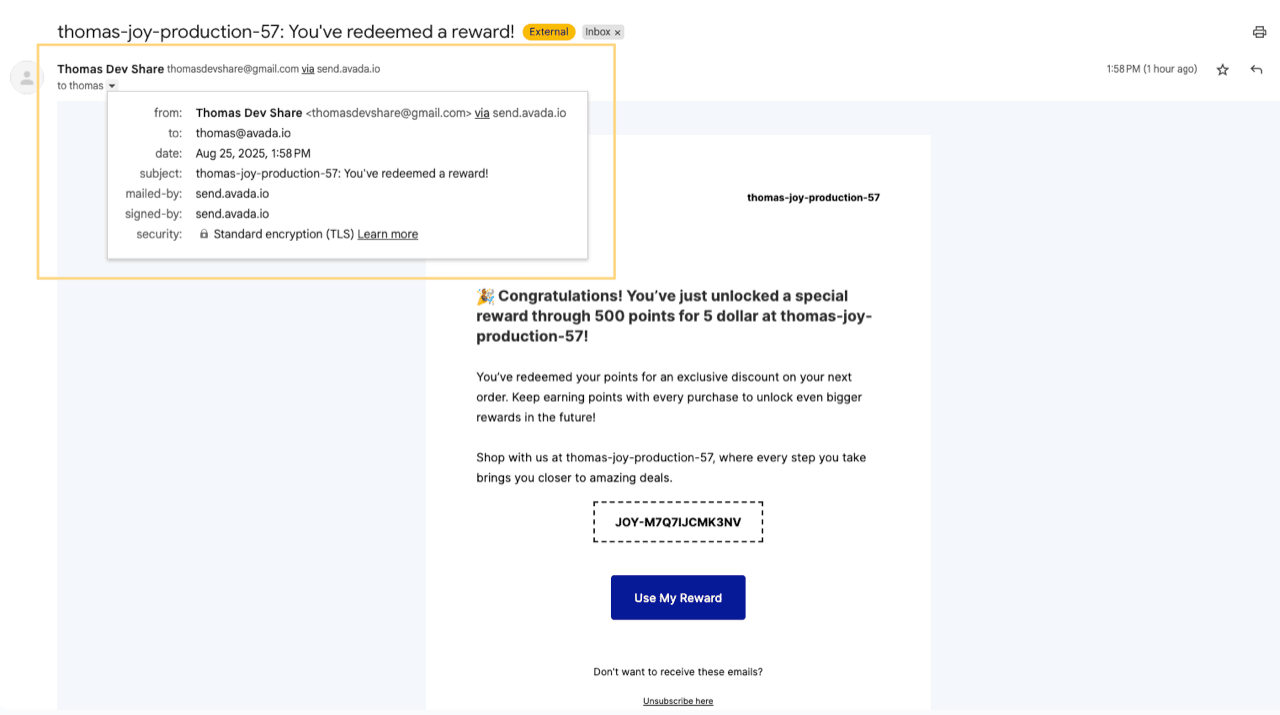1280x715 pixels.
Task: Remove the Inbox label with its x
Action: [617, 32]
